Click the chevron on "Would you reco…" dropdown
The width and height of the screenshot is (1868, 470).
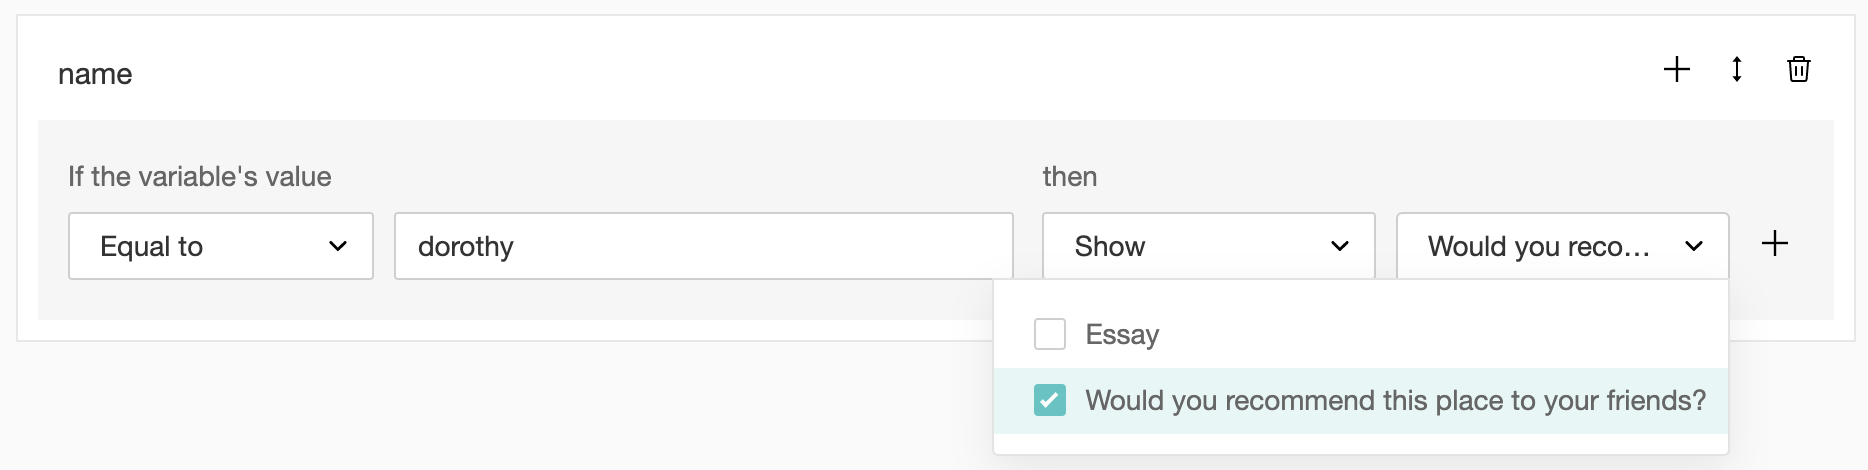(x=1693, y=246)
